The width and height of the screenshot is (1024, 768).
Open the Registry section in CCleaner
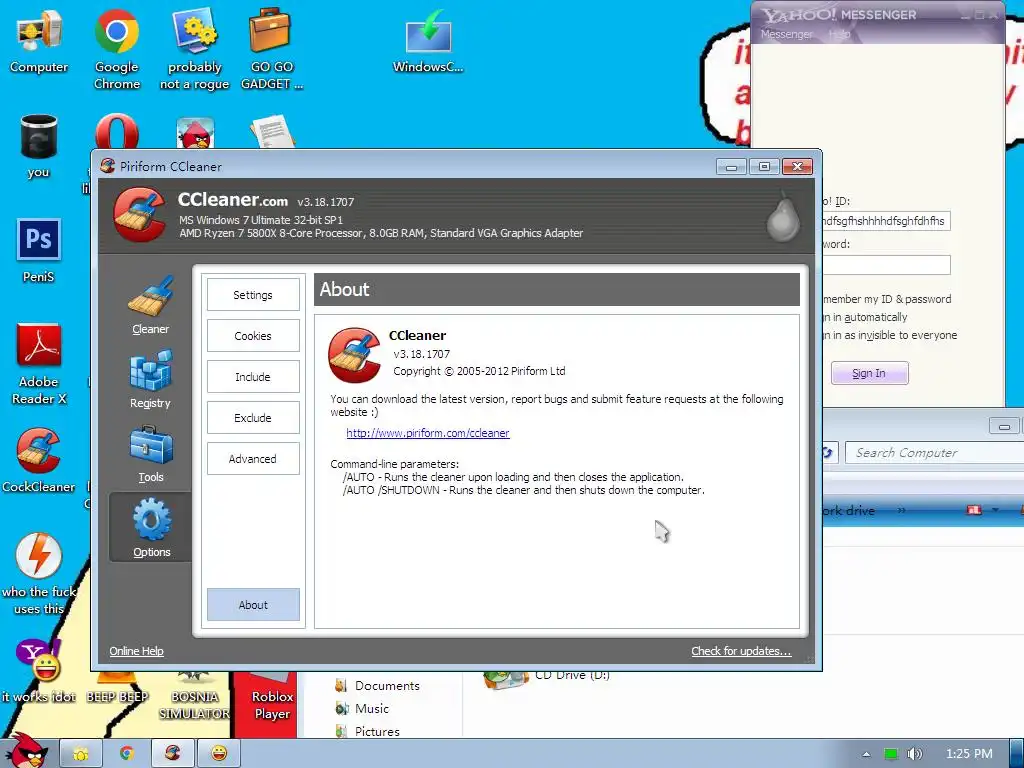(151, 379)
